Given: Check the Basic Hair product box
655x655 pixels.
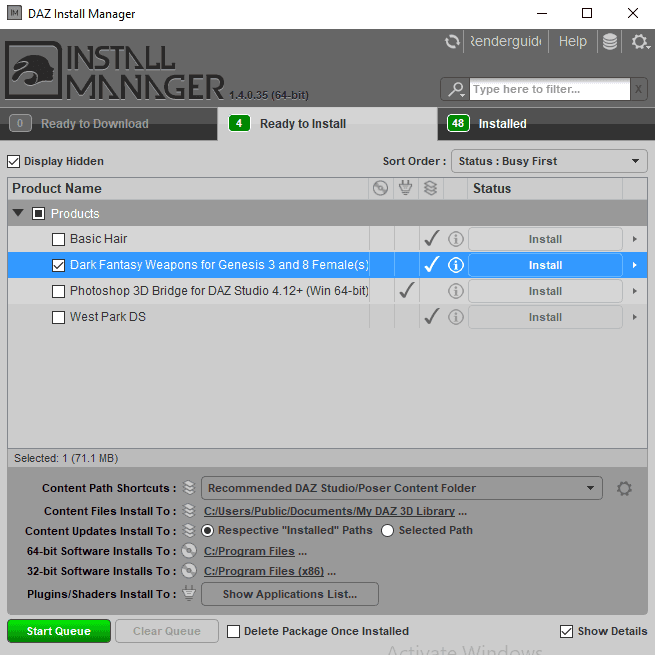Looking at the screenshot, I should pos(58,239).
